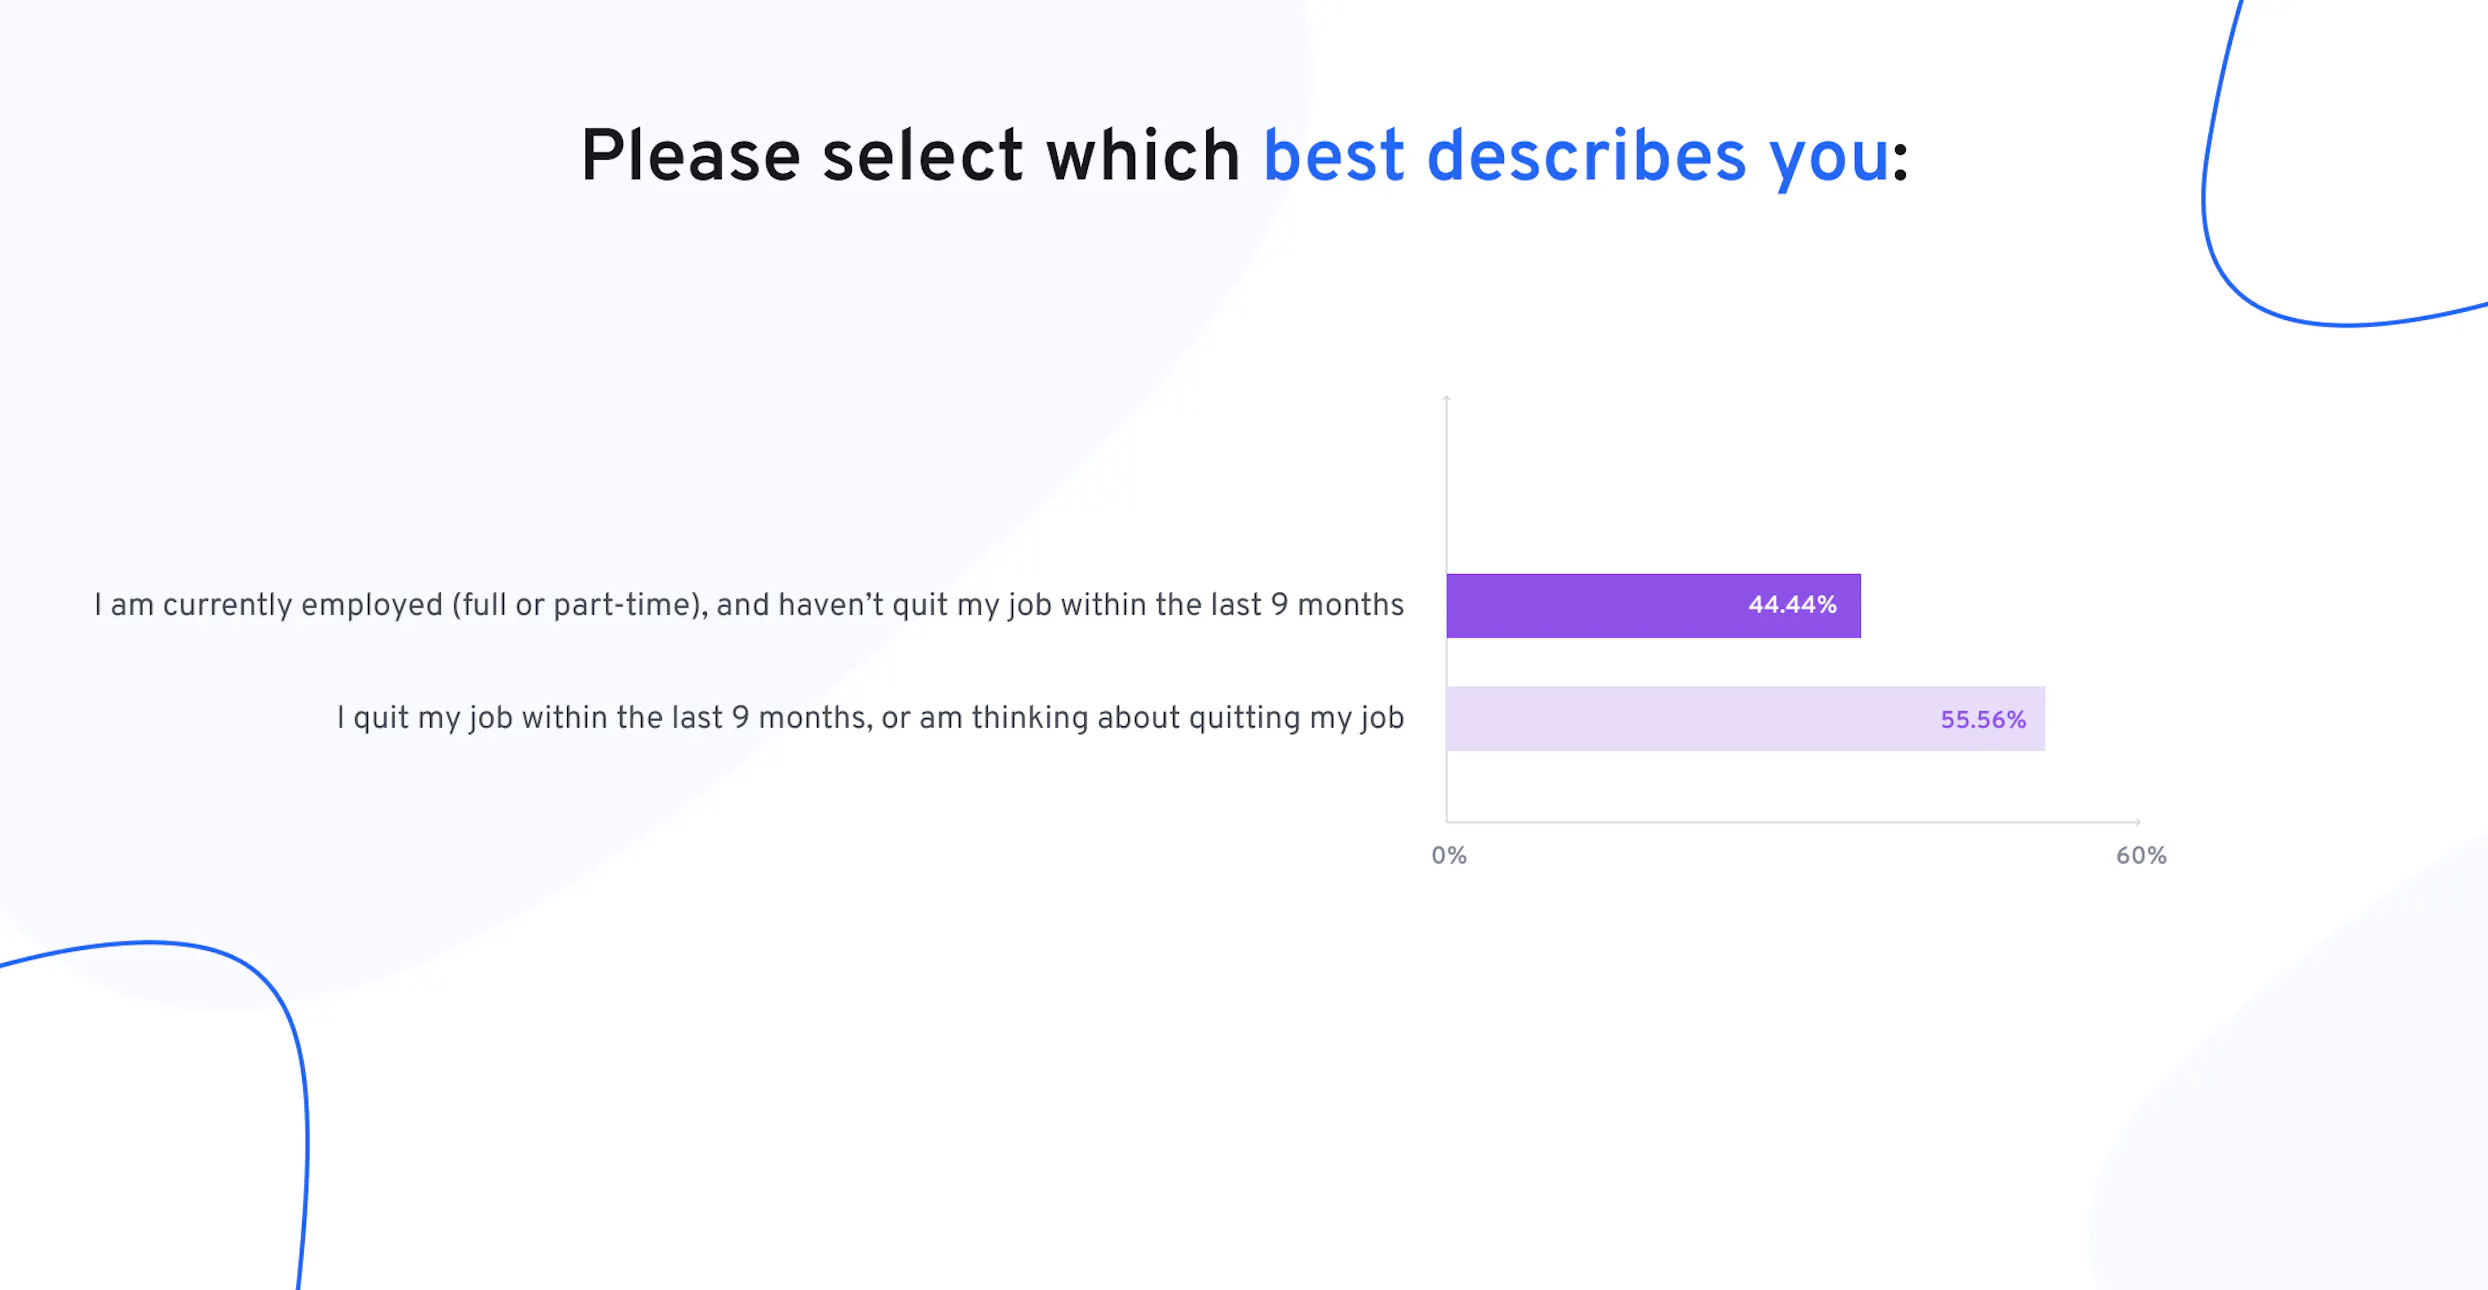The image size is (2488, 1290).
Task: Click the 60% axis label
Action: coord(2141,856)
